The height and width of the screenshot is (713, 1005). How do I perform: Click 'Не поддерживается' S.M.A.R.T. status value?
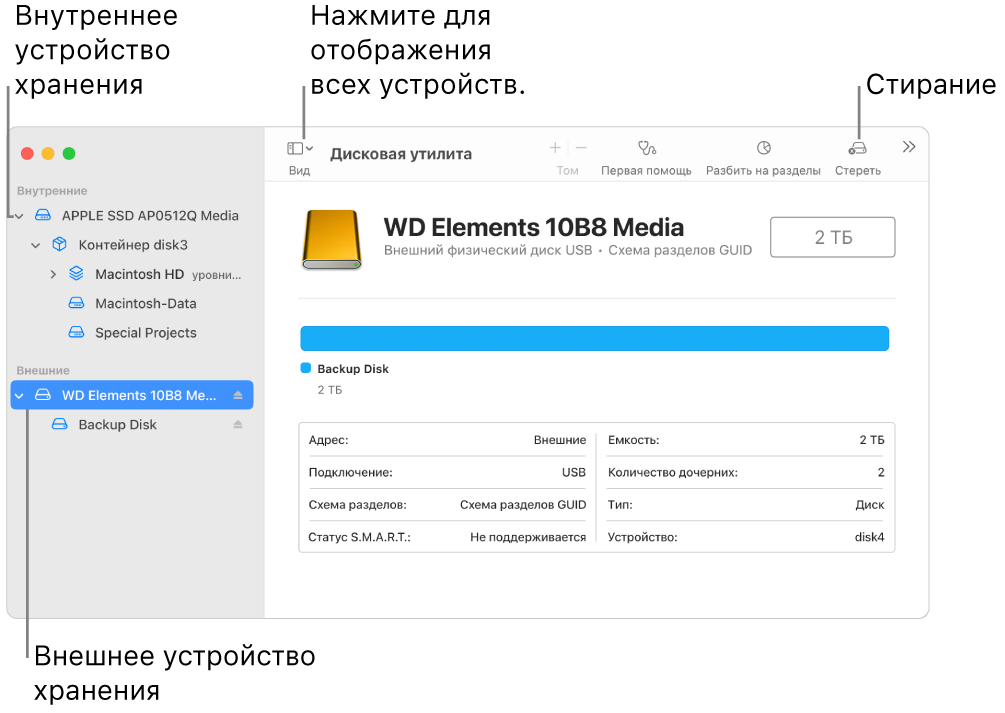[x=528, y=537]
